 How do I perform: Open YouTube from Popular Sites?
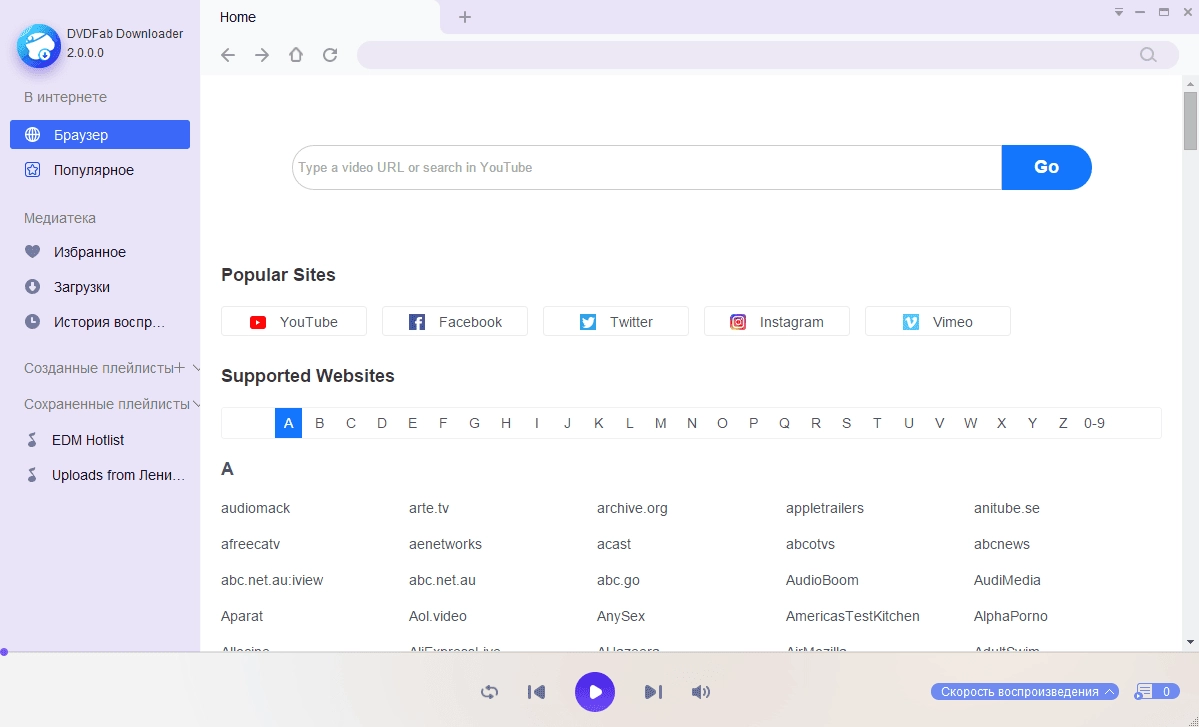tap(294, 322)
